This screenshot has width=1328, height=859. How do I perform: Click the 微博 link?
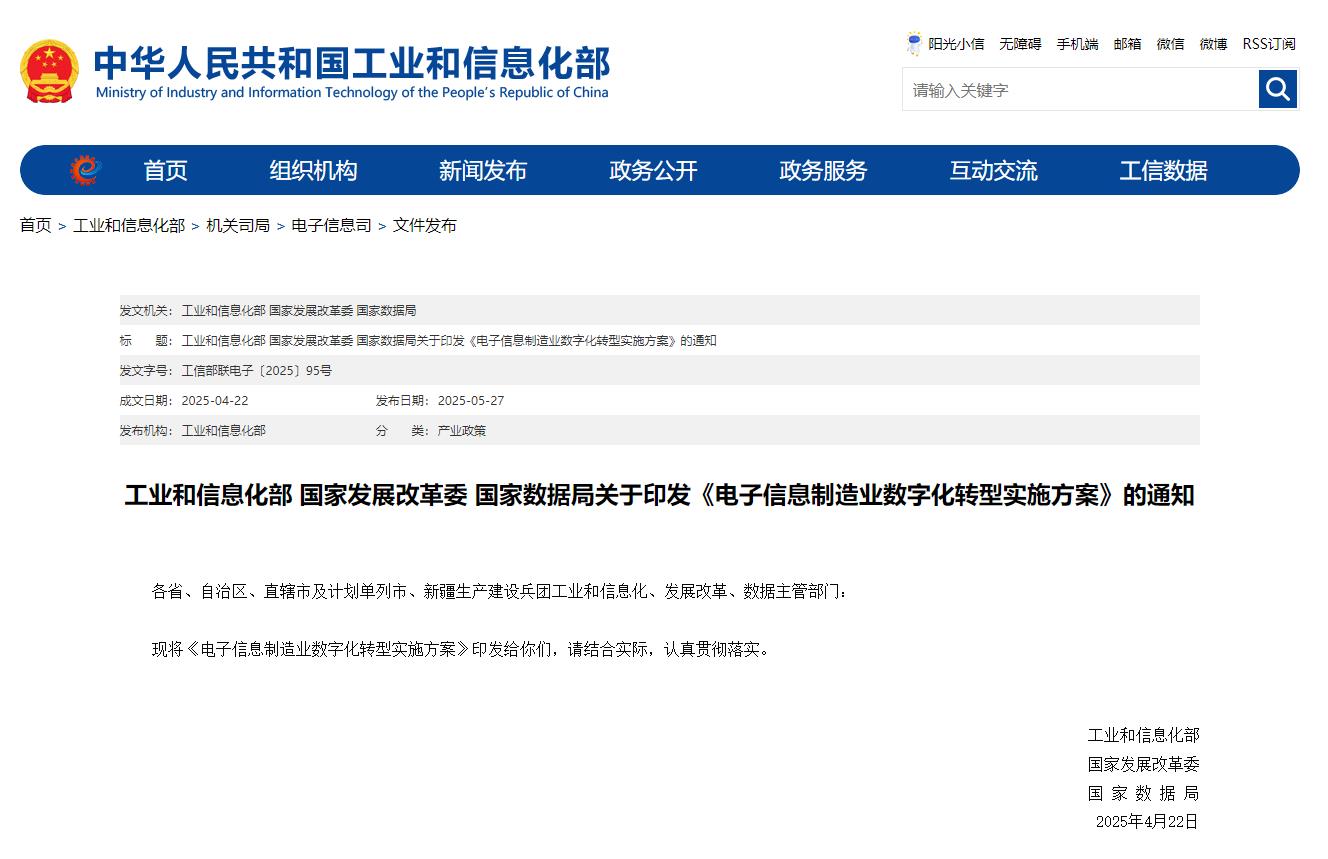[x=1213, y=44]
